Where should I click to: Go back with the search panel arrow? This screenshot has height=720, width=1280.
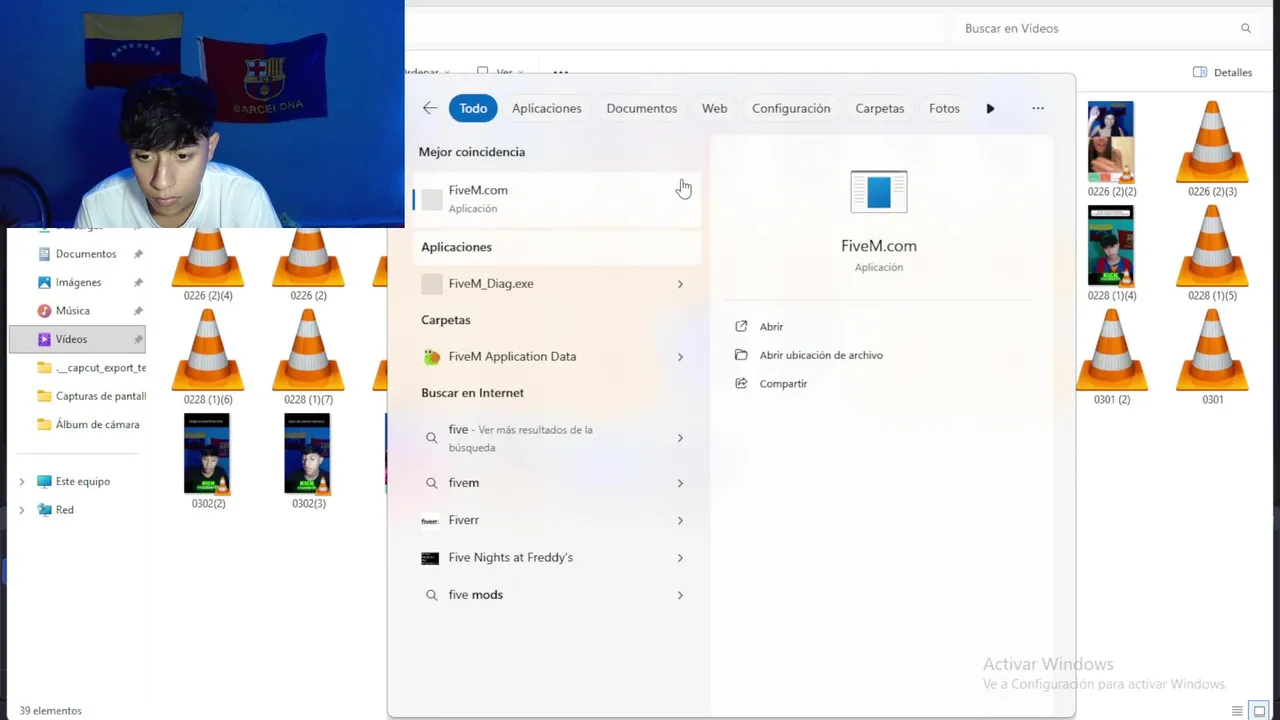tap(430, 108)
